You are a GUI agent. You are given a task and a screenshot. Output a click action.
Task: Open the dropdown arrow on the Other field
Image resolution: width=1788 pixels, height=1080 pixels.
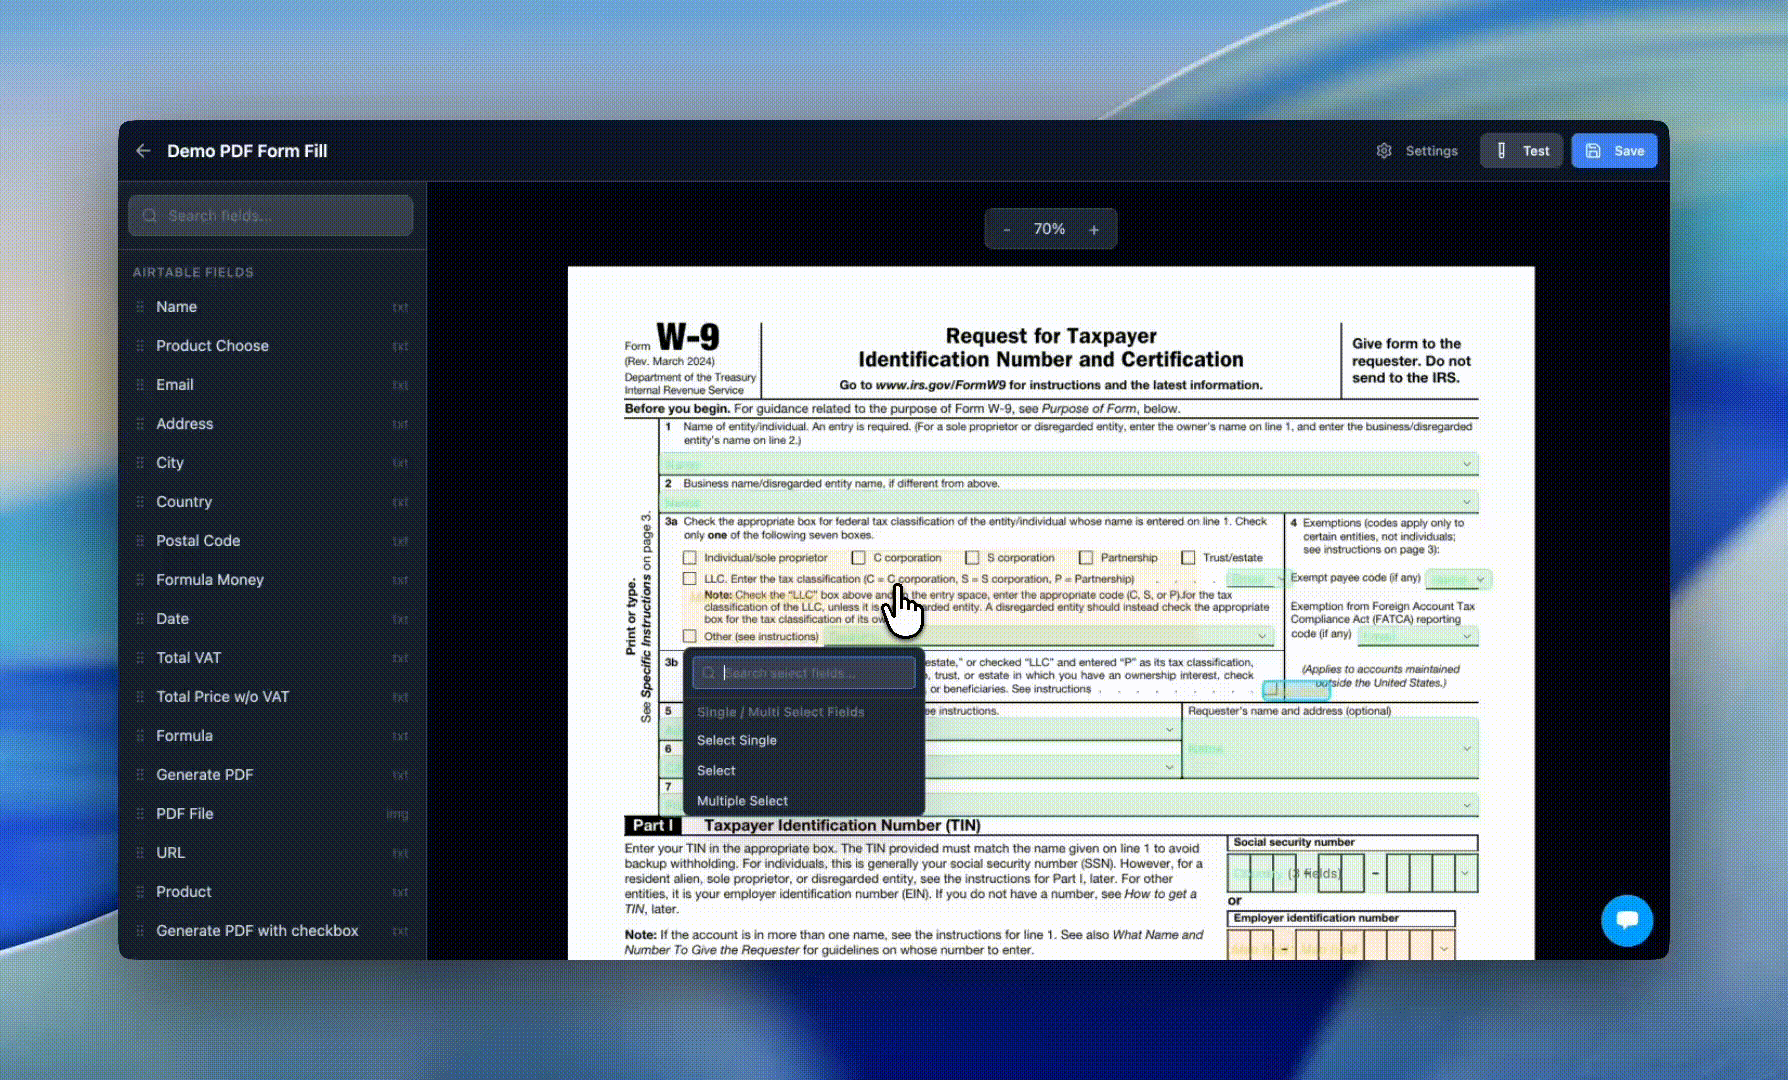pyautogui.click(x=1262, y=636)
